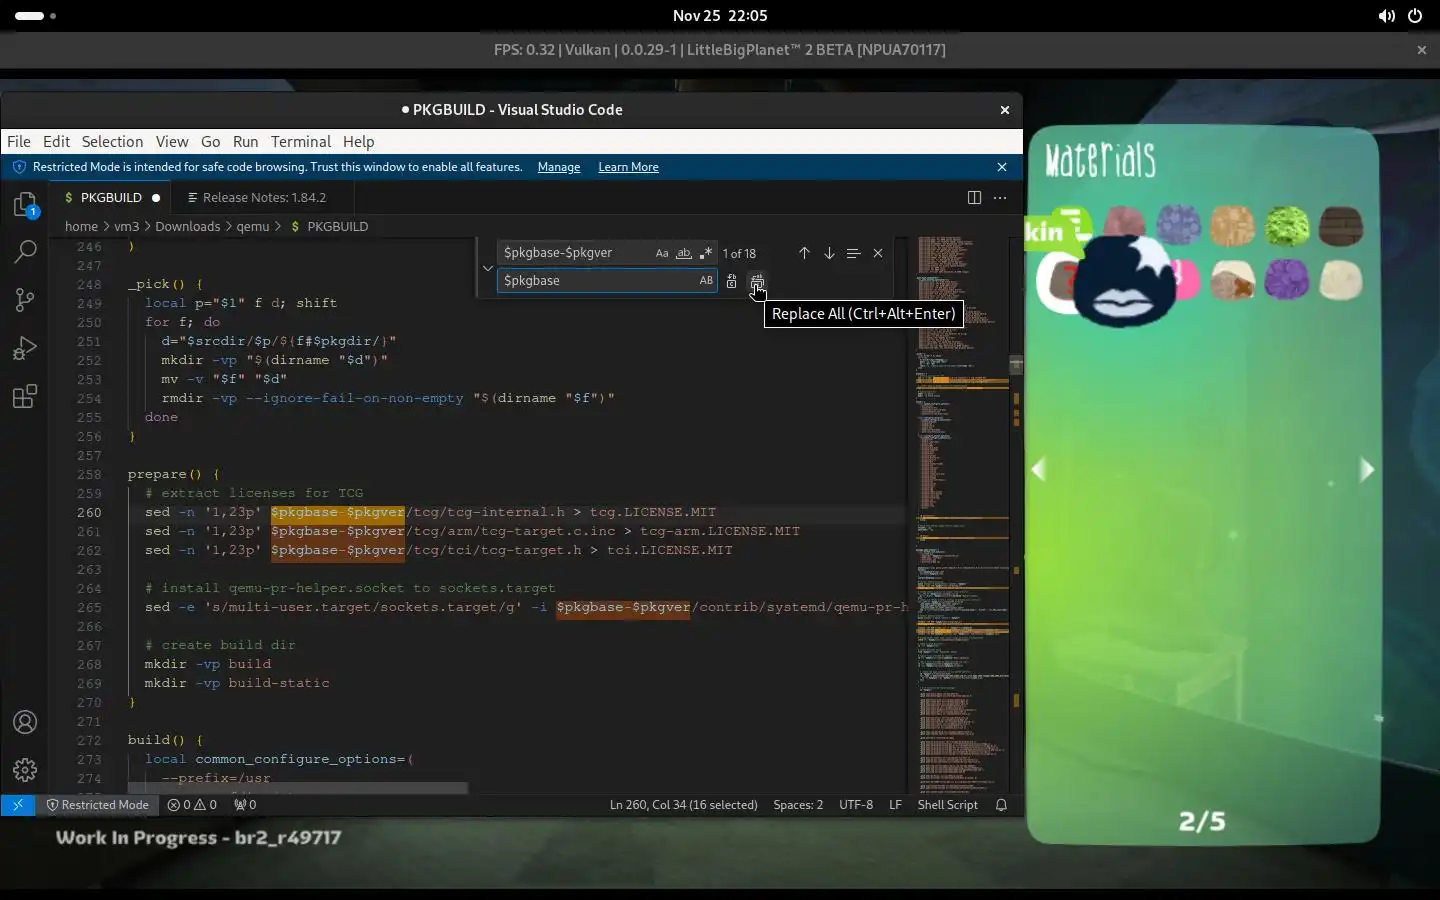Image resolution: width=1440 pixels, height=900 pixels.
Task: Click the Replace All icon
Action: (x=757, y=281)
